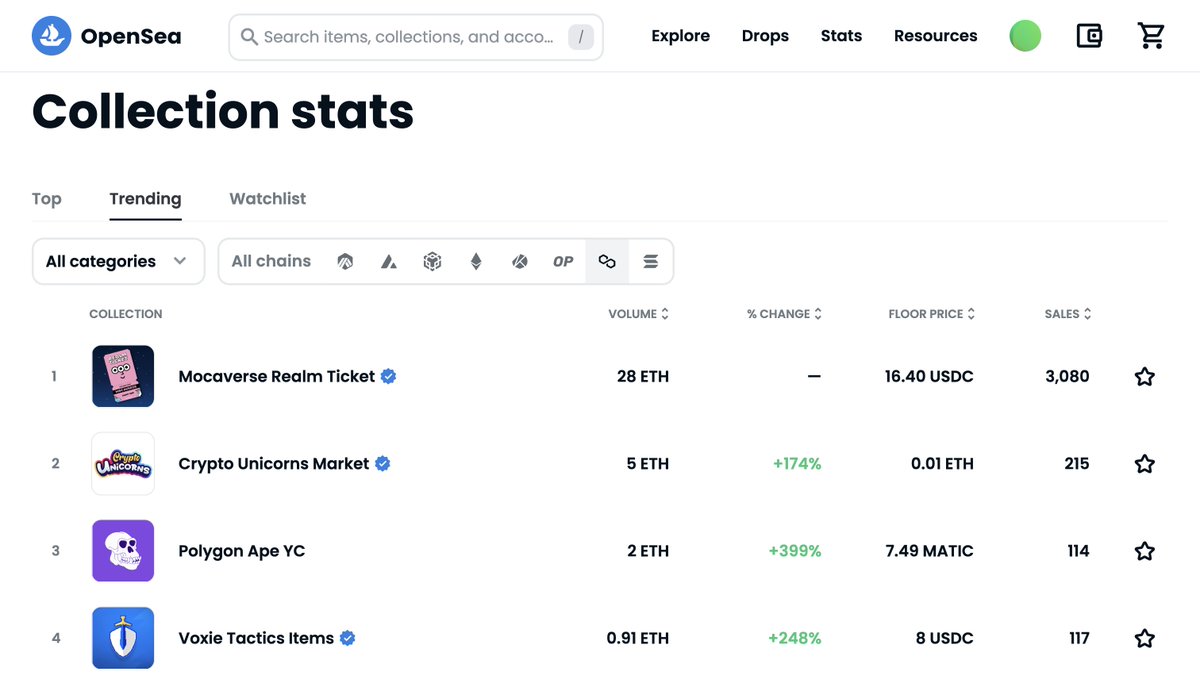Click the 2 ETH volume value

tap(648, 550)
